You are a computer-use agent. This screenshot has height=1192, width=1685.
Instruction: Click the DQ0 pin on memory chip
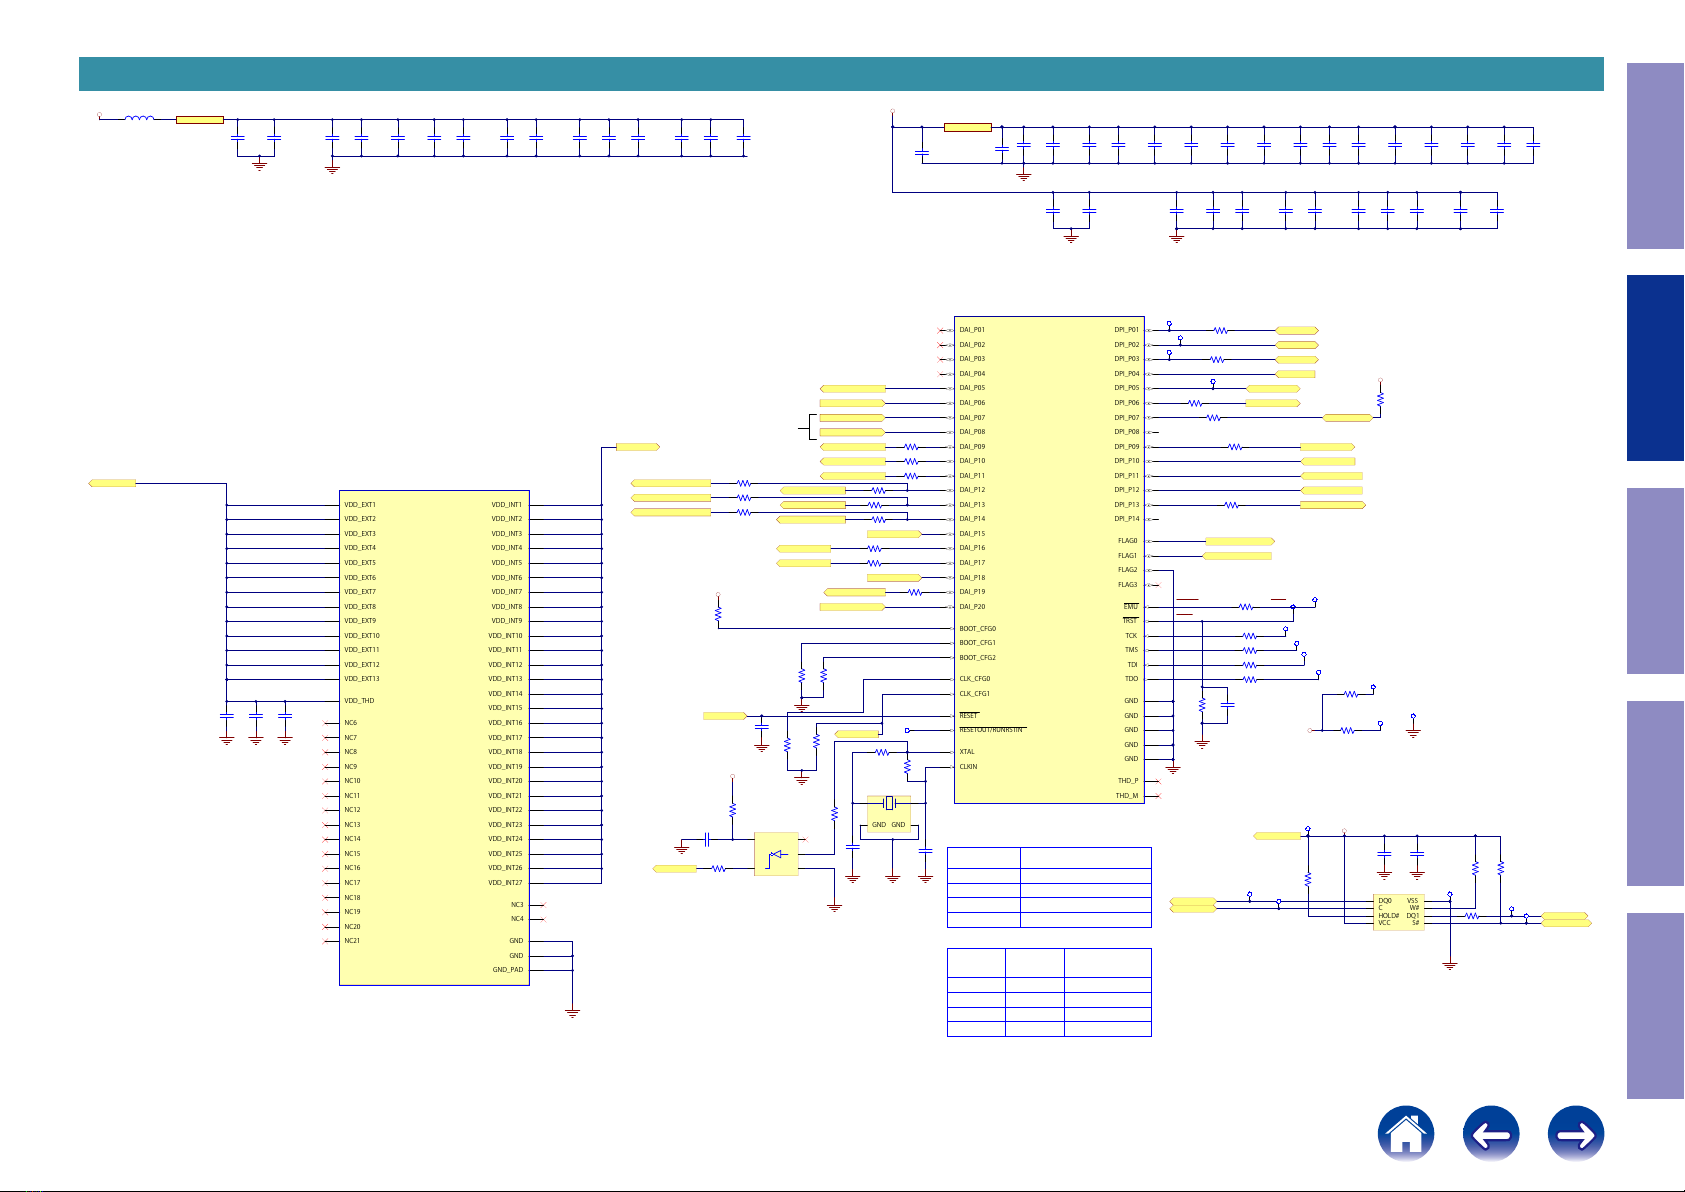[1385, 901]
